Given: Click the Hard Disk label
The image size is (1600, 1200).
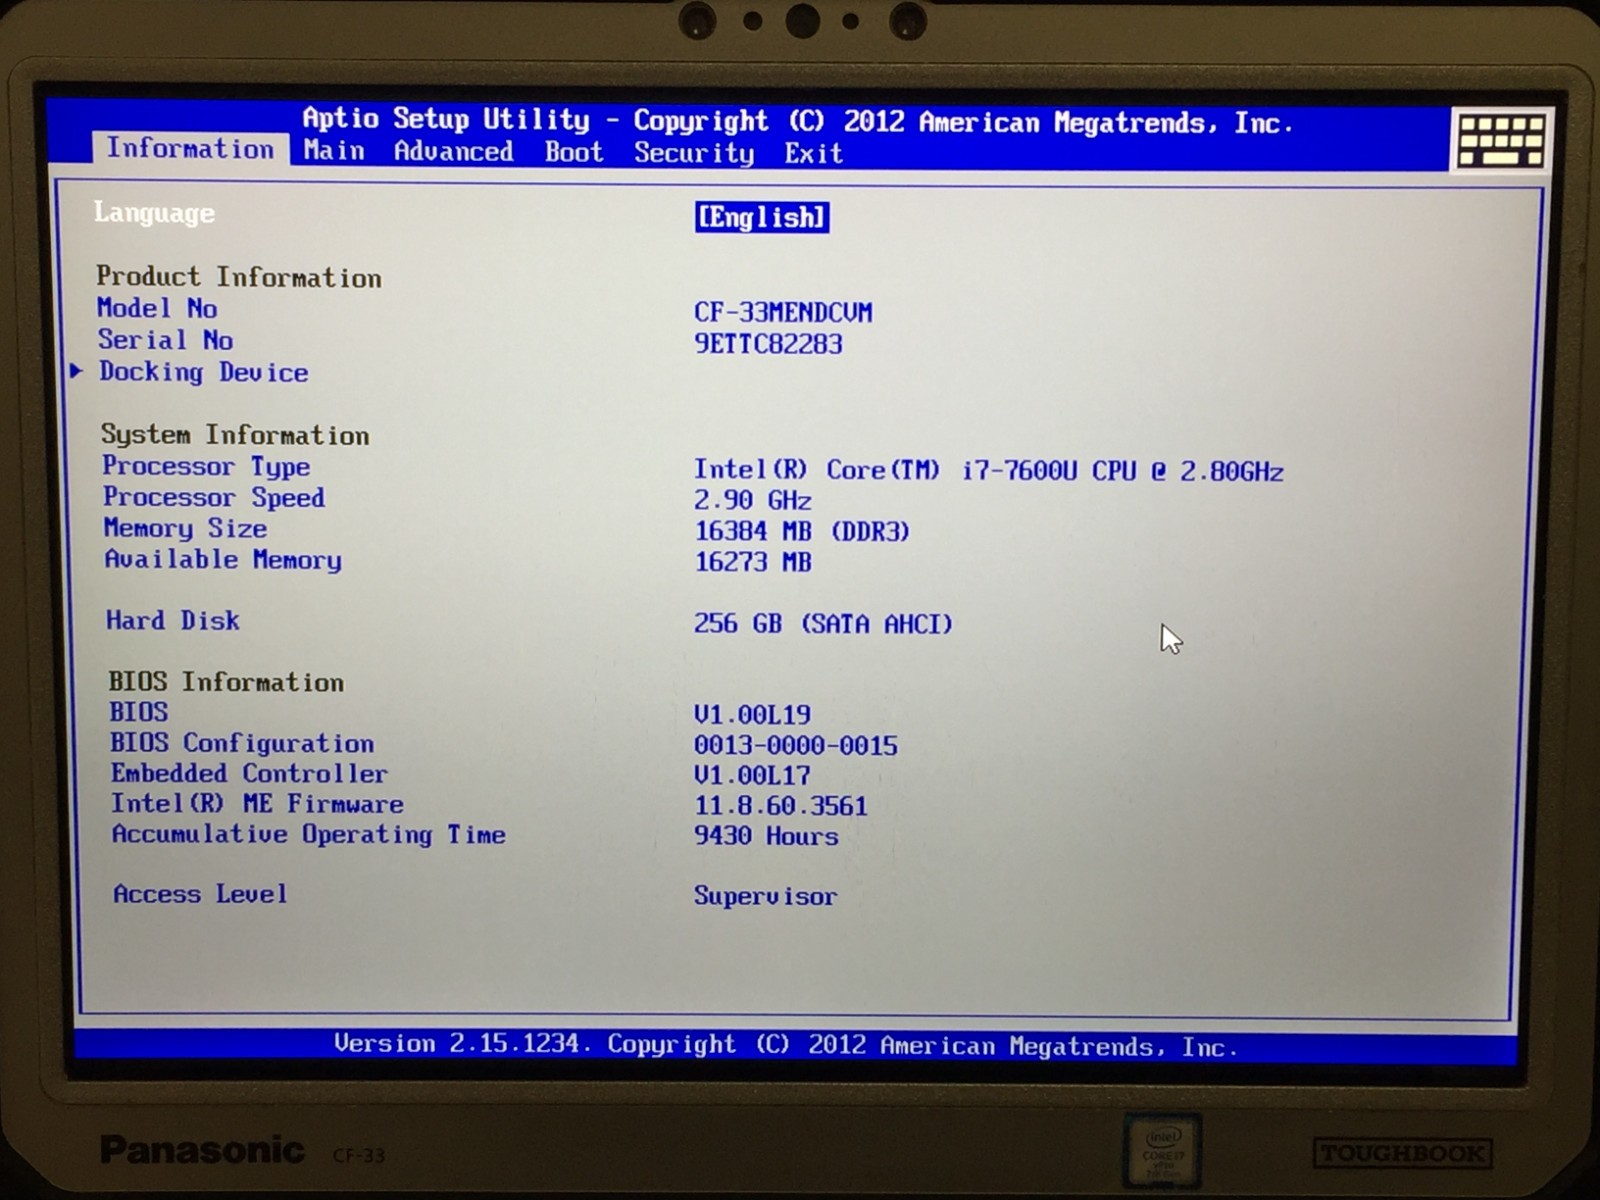Looking at the screenshot, I should tap(173, 621).
